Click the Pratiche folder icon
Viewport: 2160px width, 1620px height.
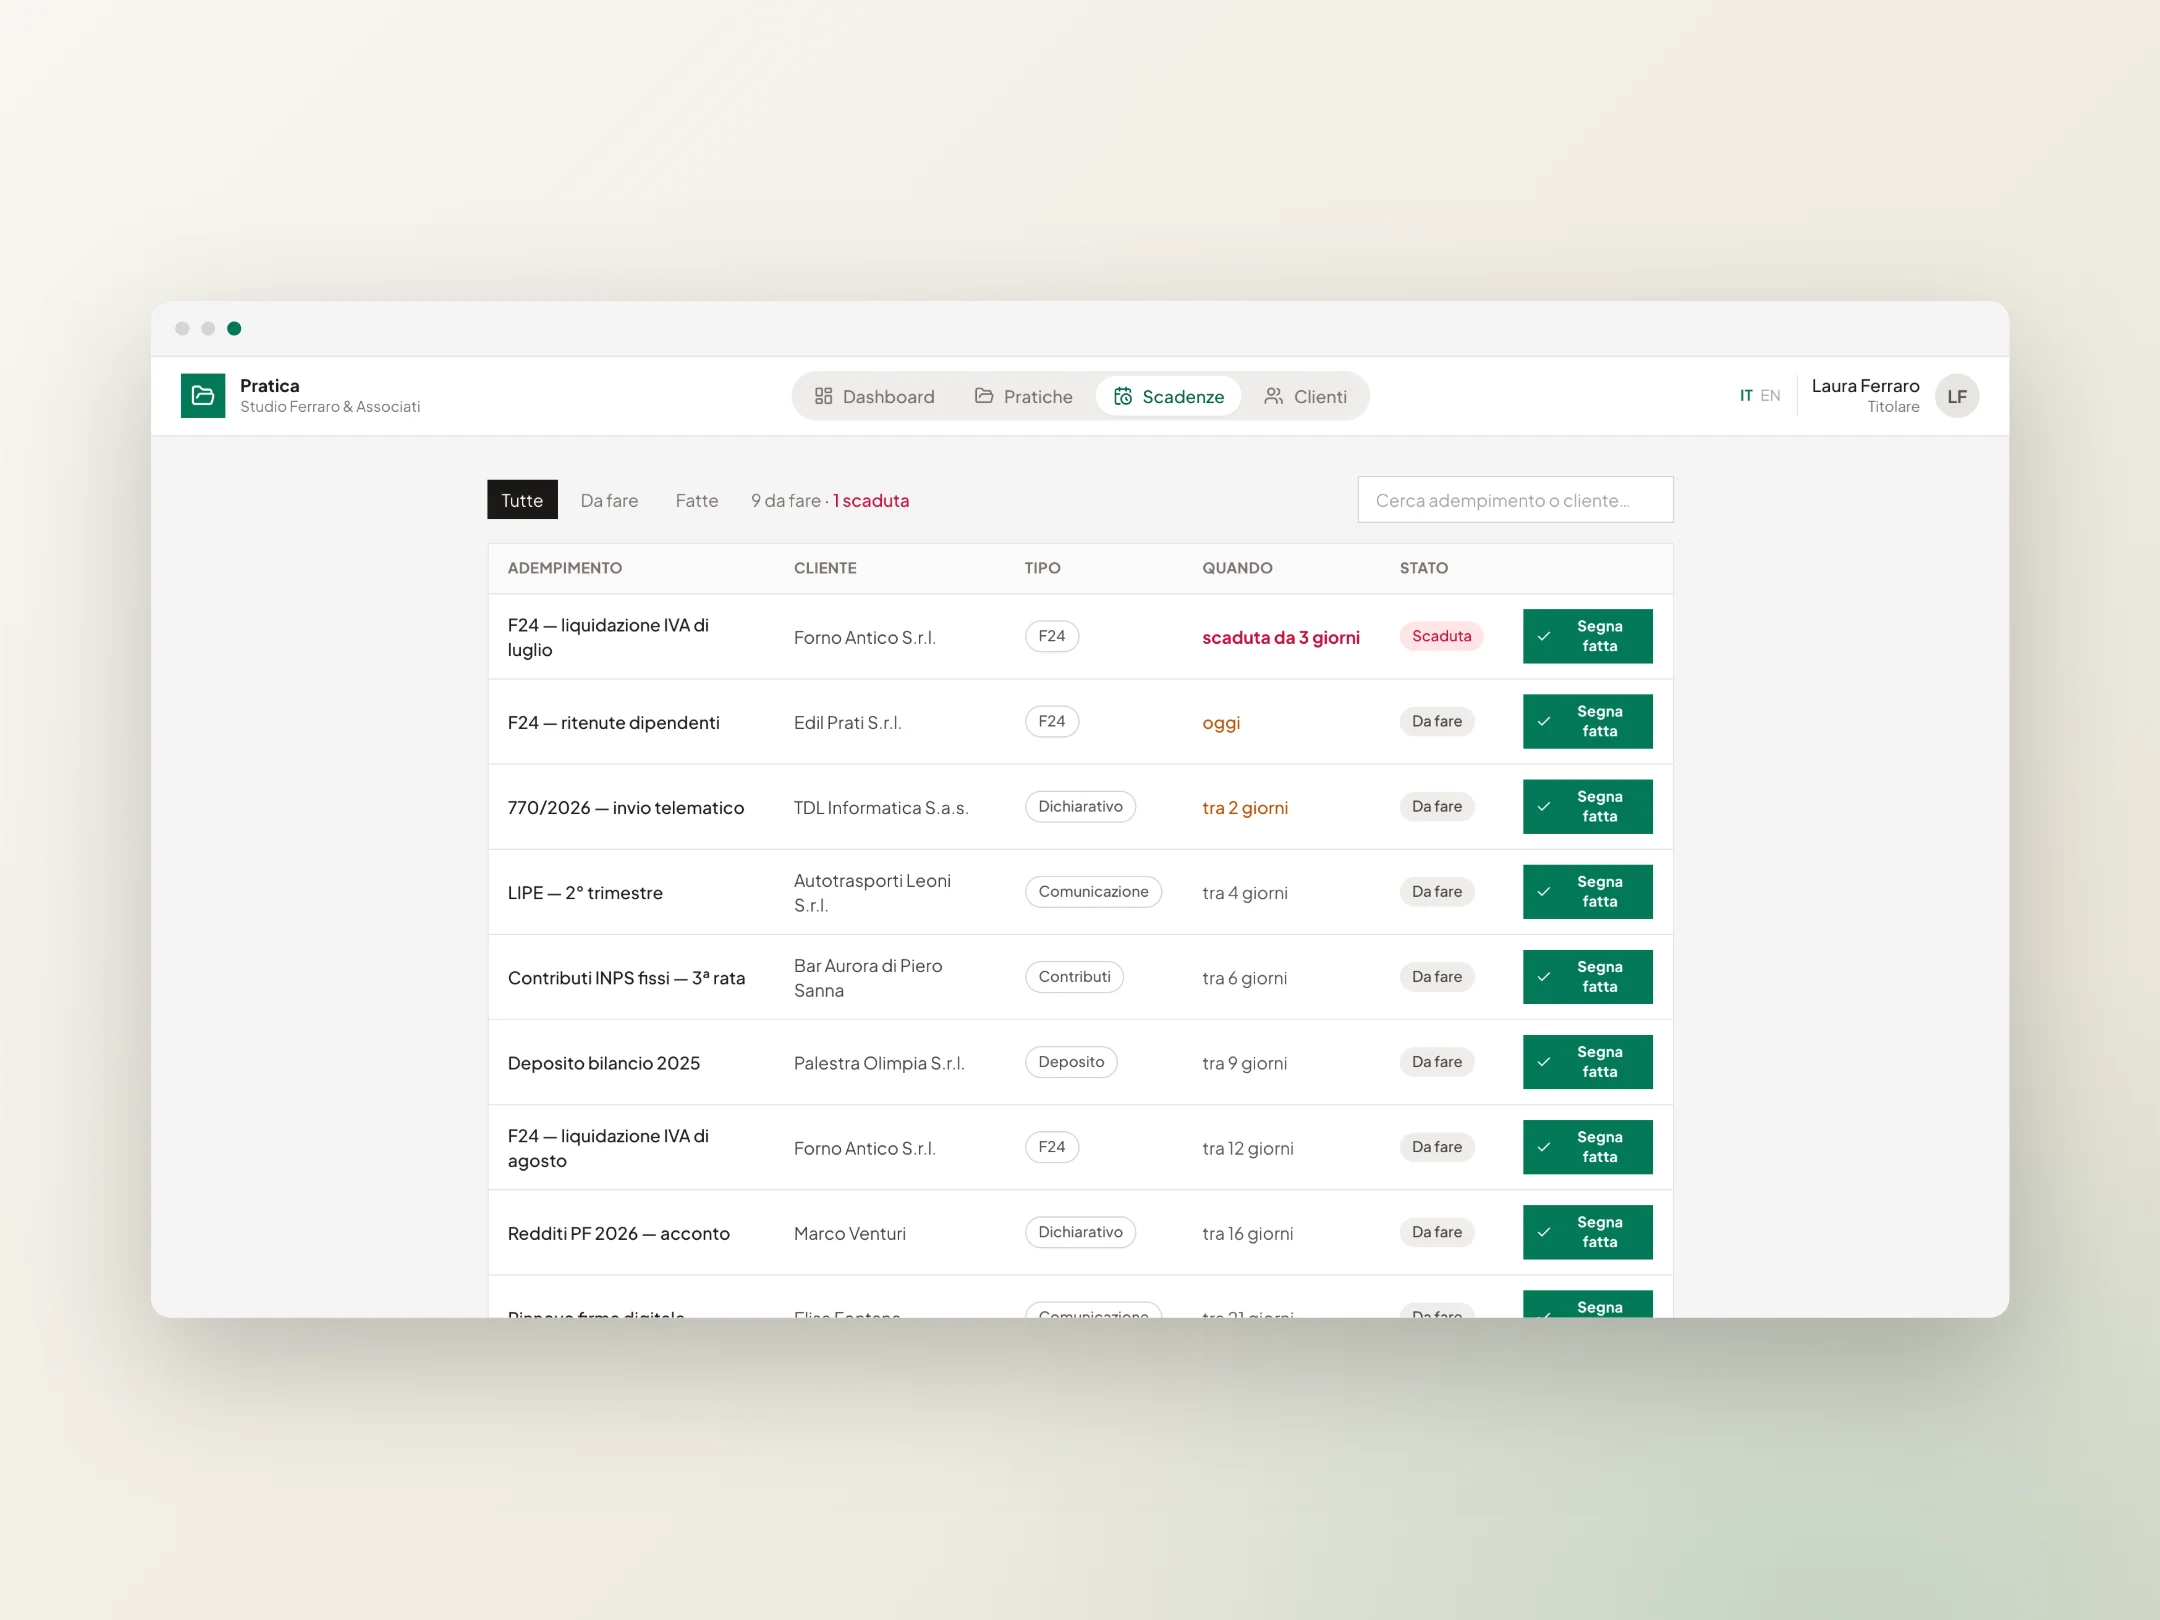click(x=984, y=396)
